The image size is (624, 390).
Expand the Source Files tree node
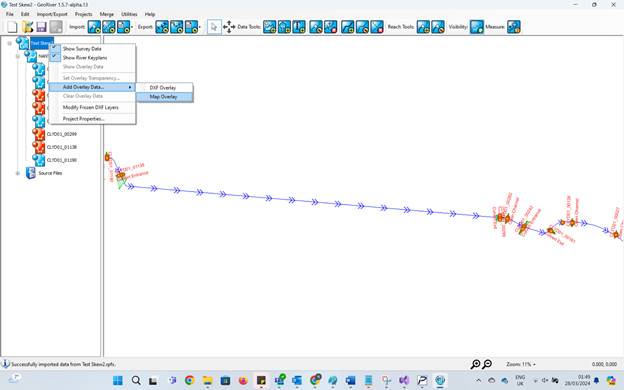[18, 173]
